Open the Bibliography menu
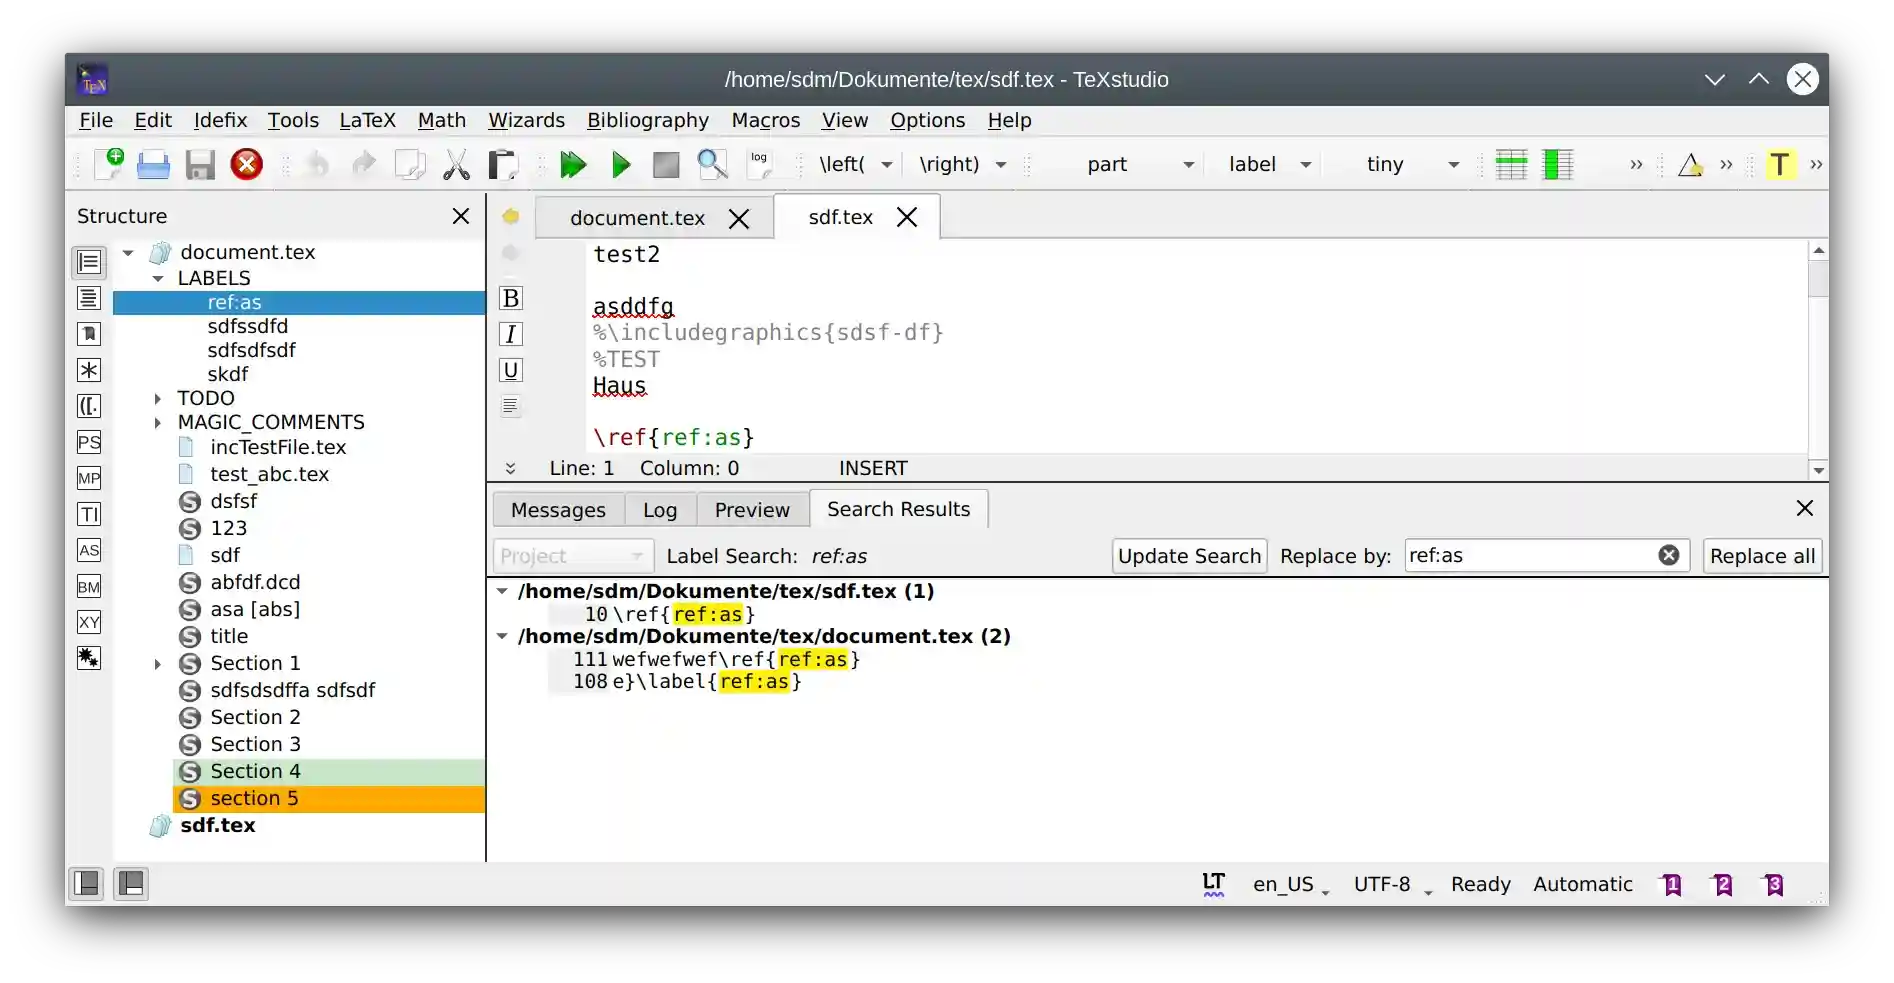 647,120
